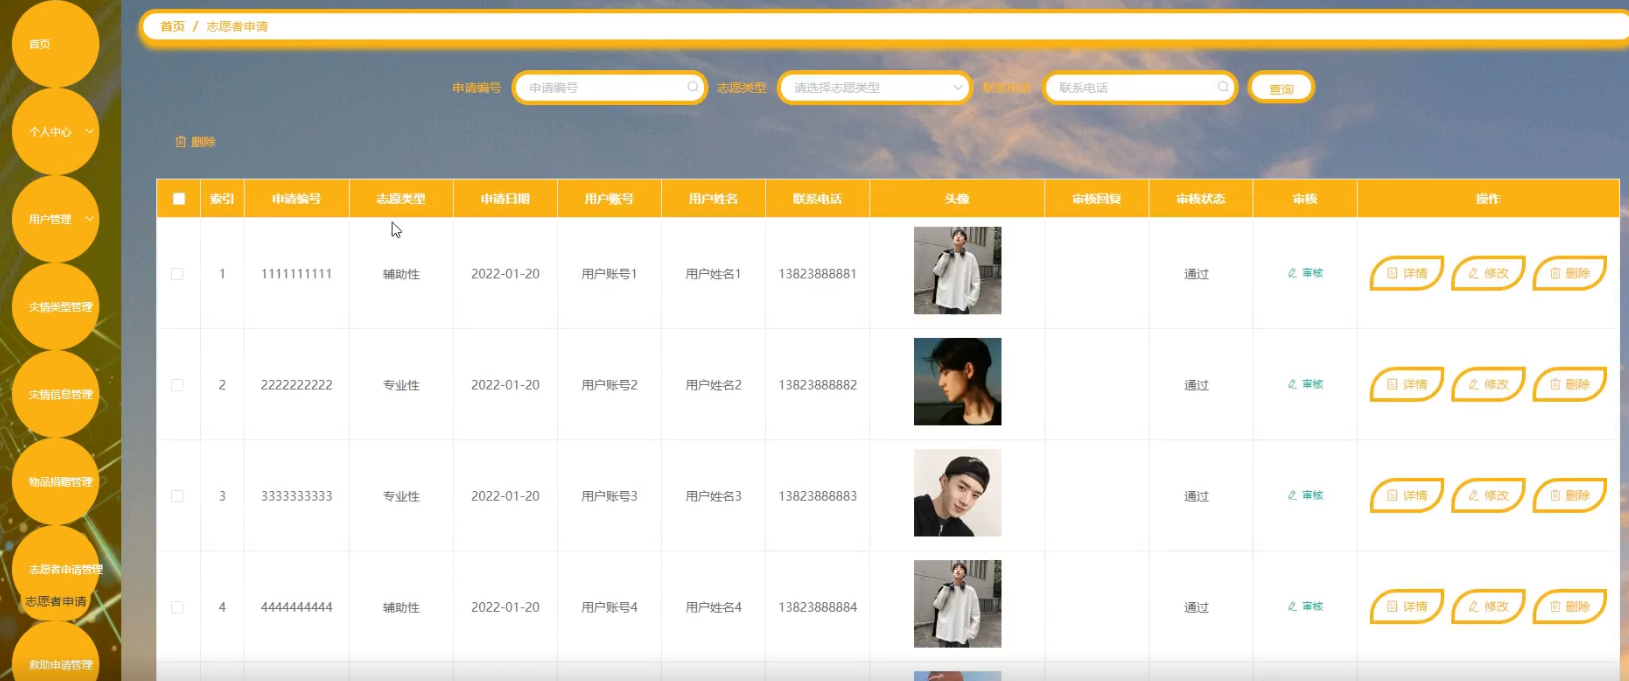Click avatar photo of 用户姓名3
Image resolution: width=1629 pixels, height=681 pixels.
957,492
